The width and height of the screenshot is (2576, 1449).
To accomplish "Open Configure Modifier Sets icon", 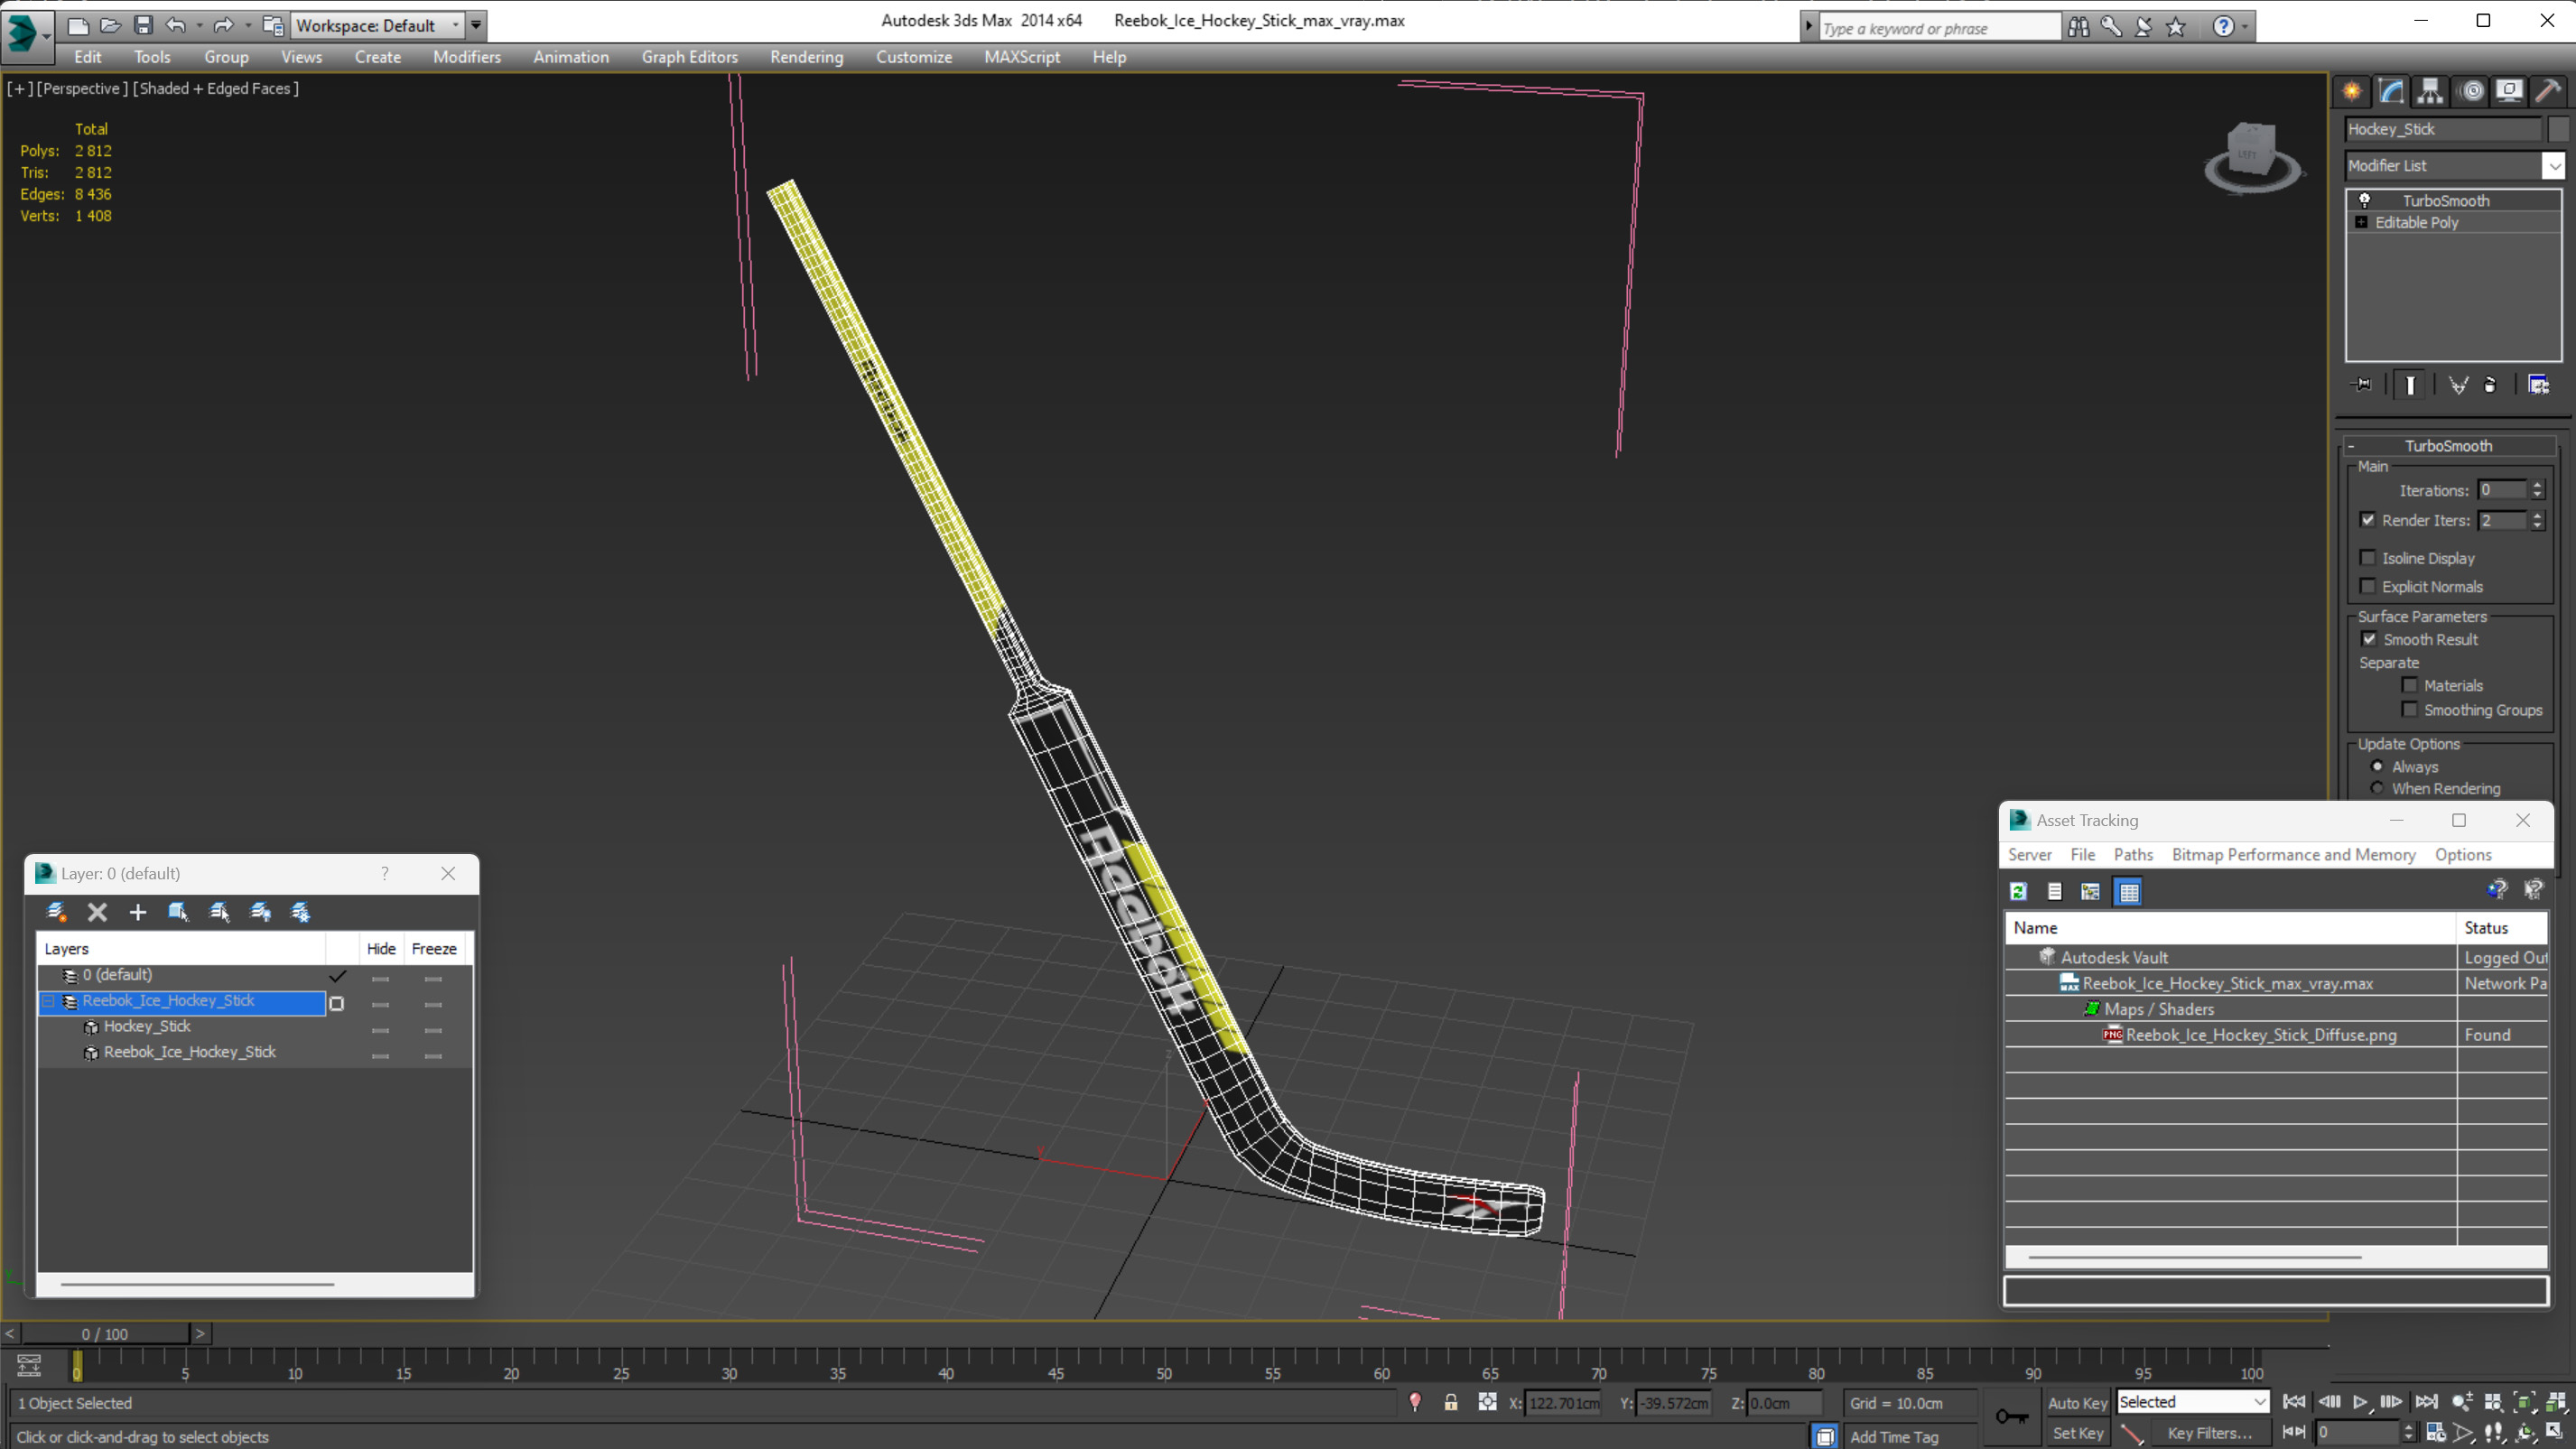I will click(x=2538, y=385).
